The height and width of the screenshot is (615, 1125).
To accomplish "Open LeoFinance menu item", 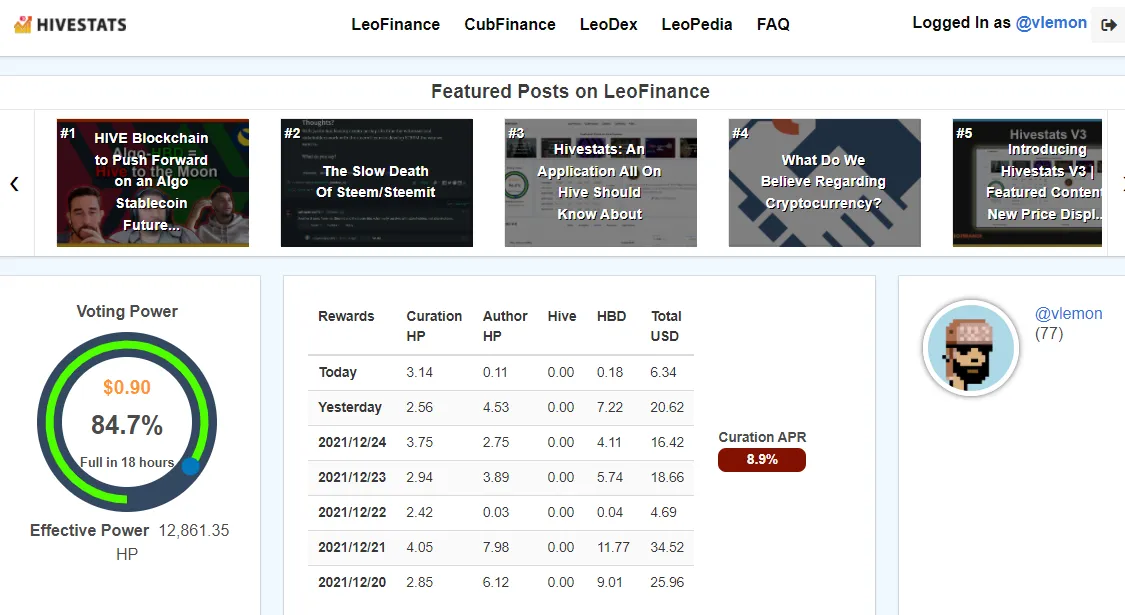I will tap(395, 24).
